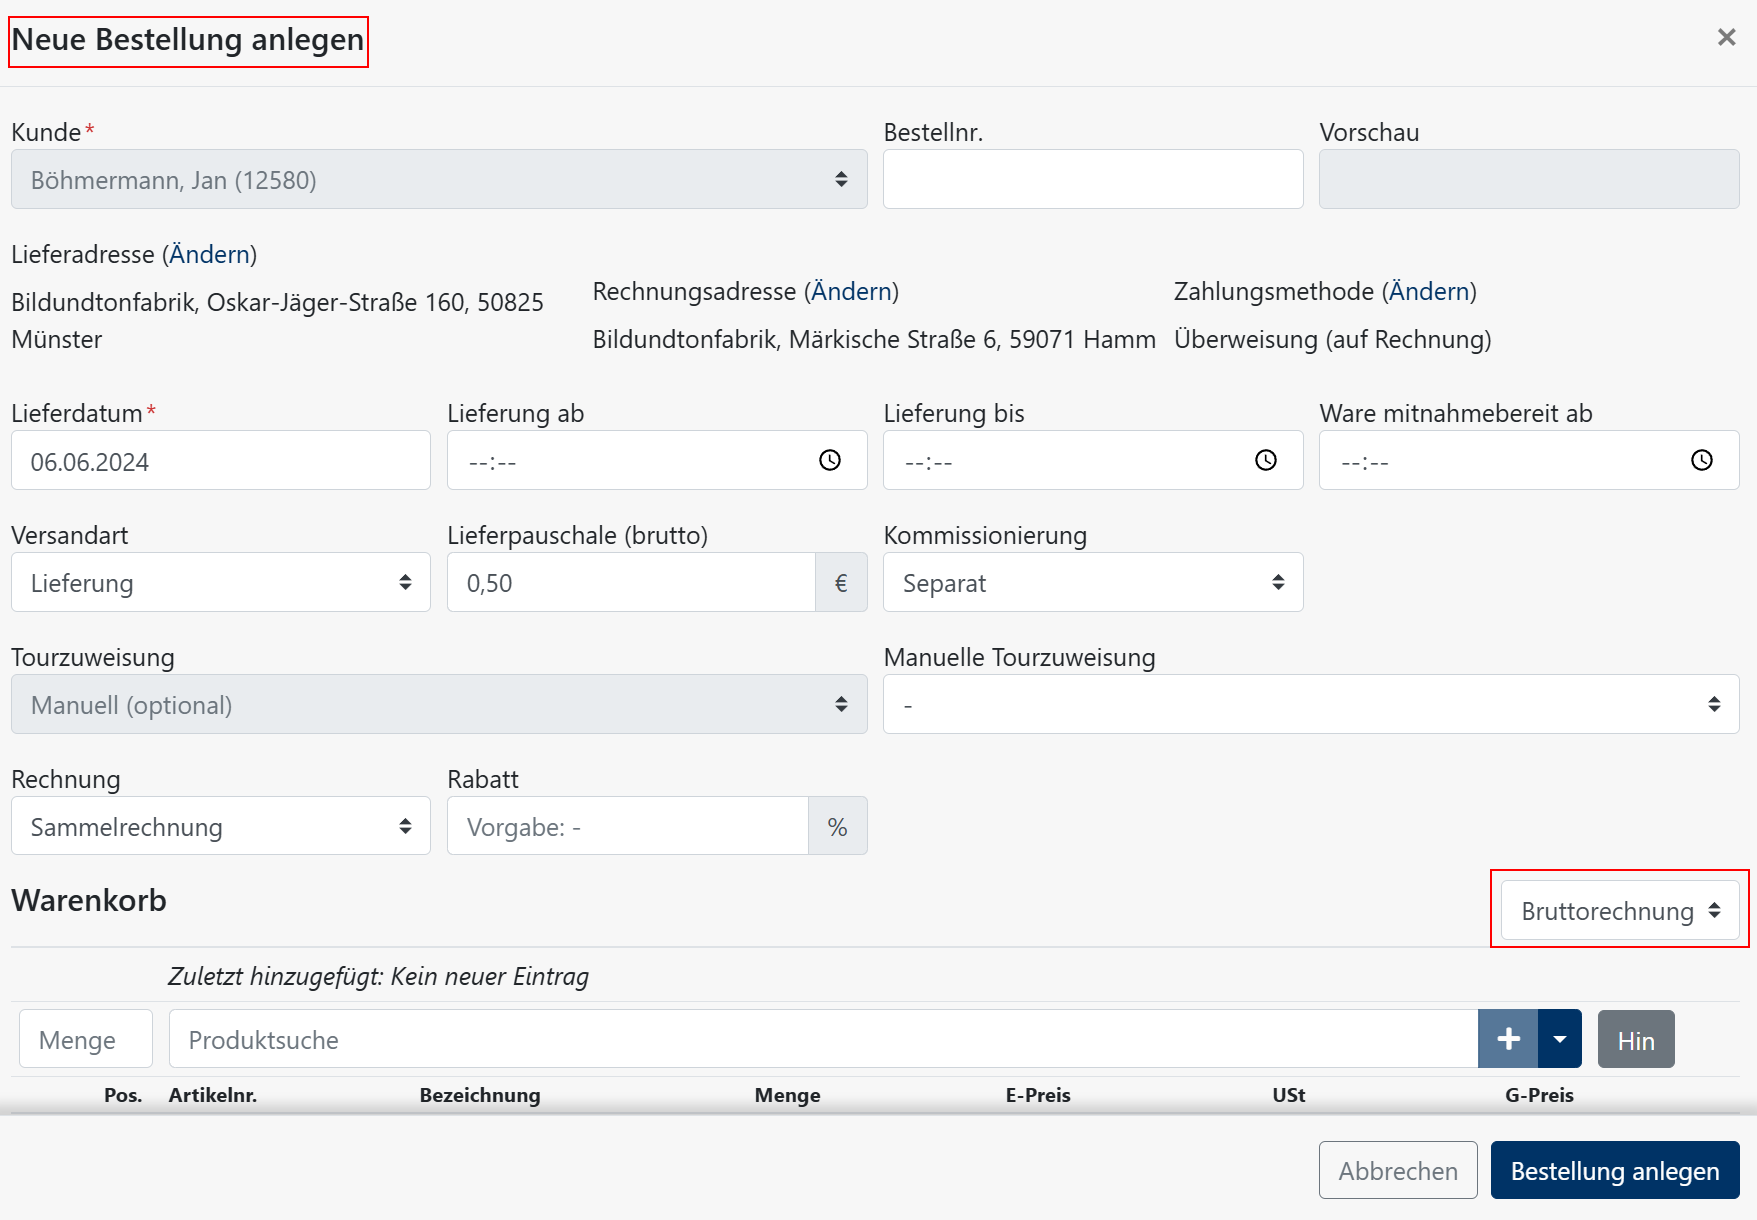Open the Manuelle Tourzuweisung dropdown
Viewport: 1757px width, 1220px height.
tap(1311, 704)
